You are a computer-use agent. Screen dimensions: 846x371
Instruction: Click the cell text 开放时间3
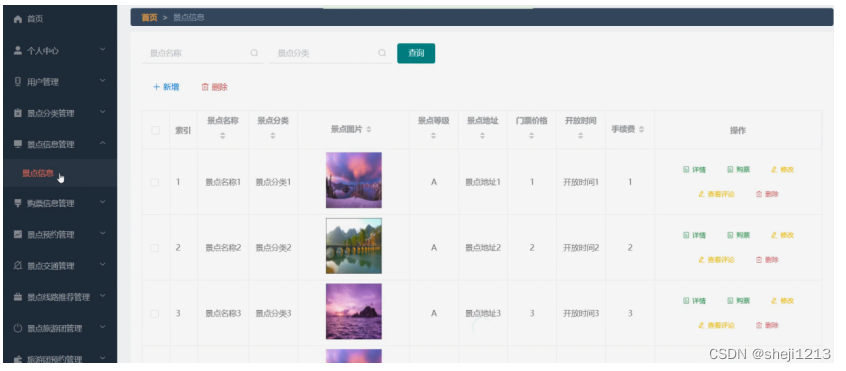[581, 314]
